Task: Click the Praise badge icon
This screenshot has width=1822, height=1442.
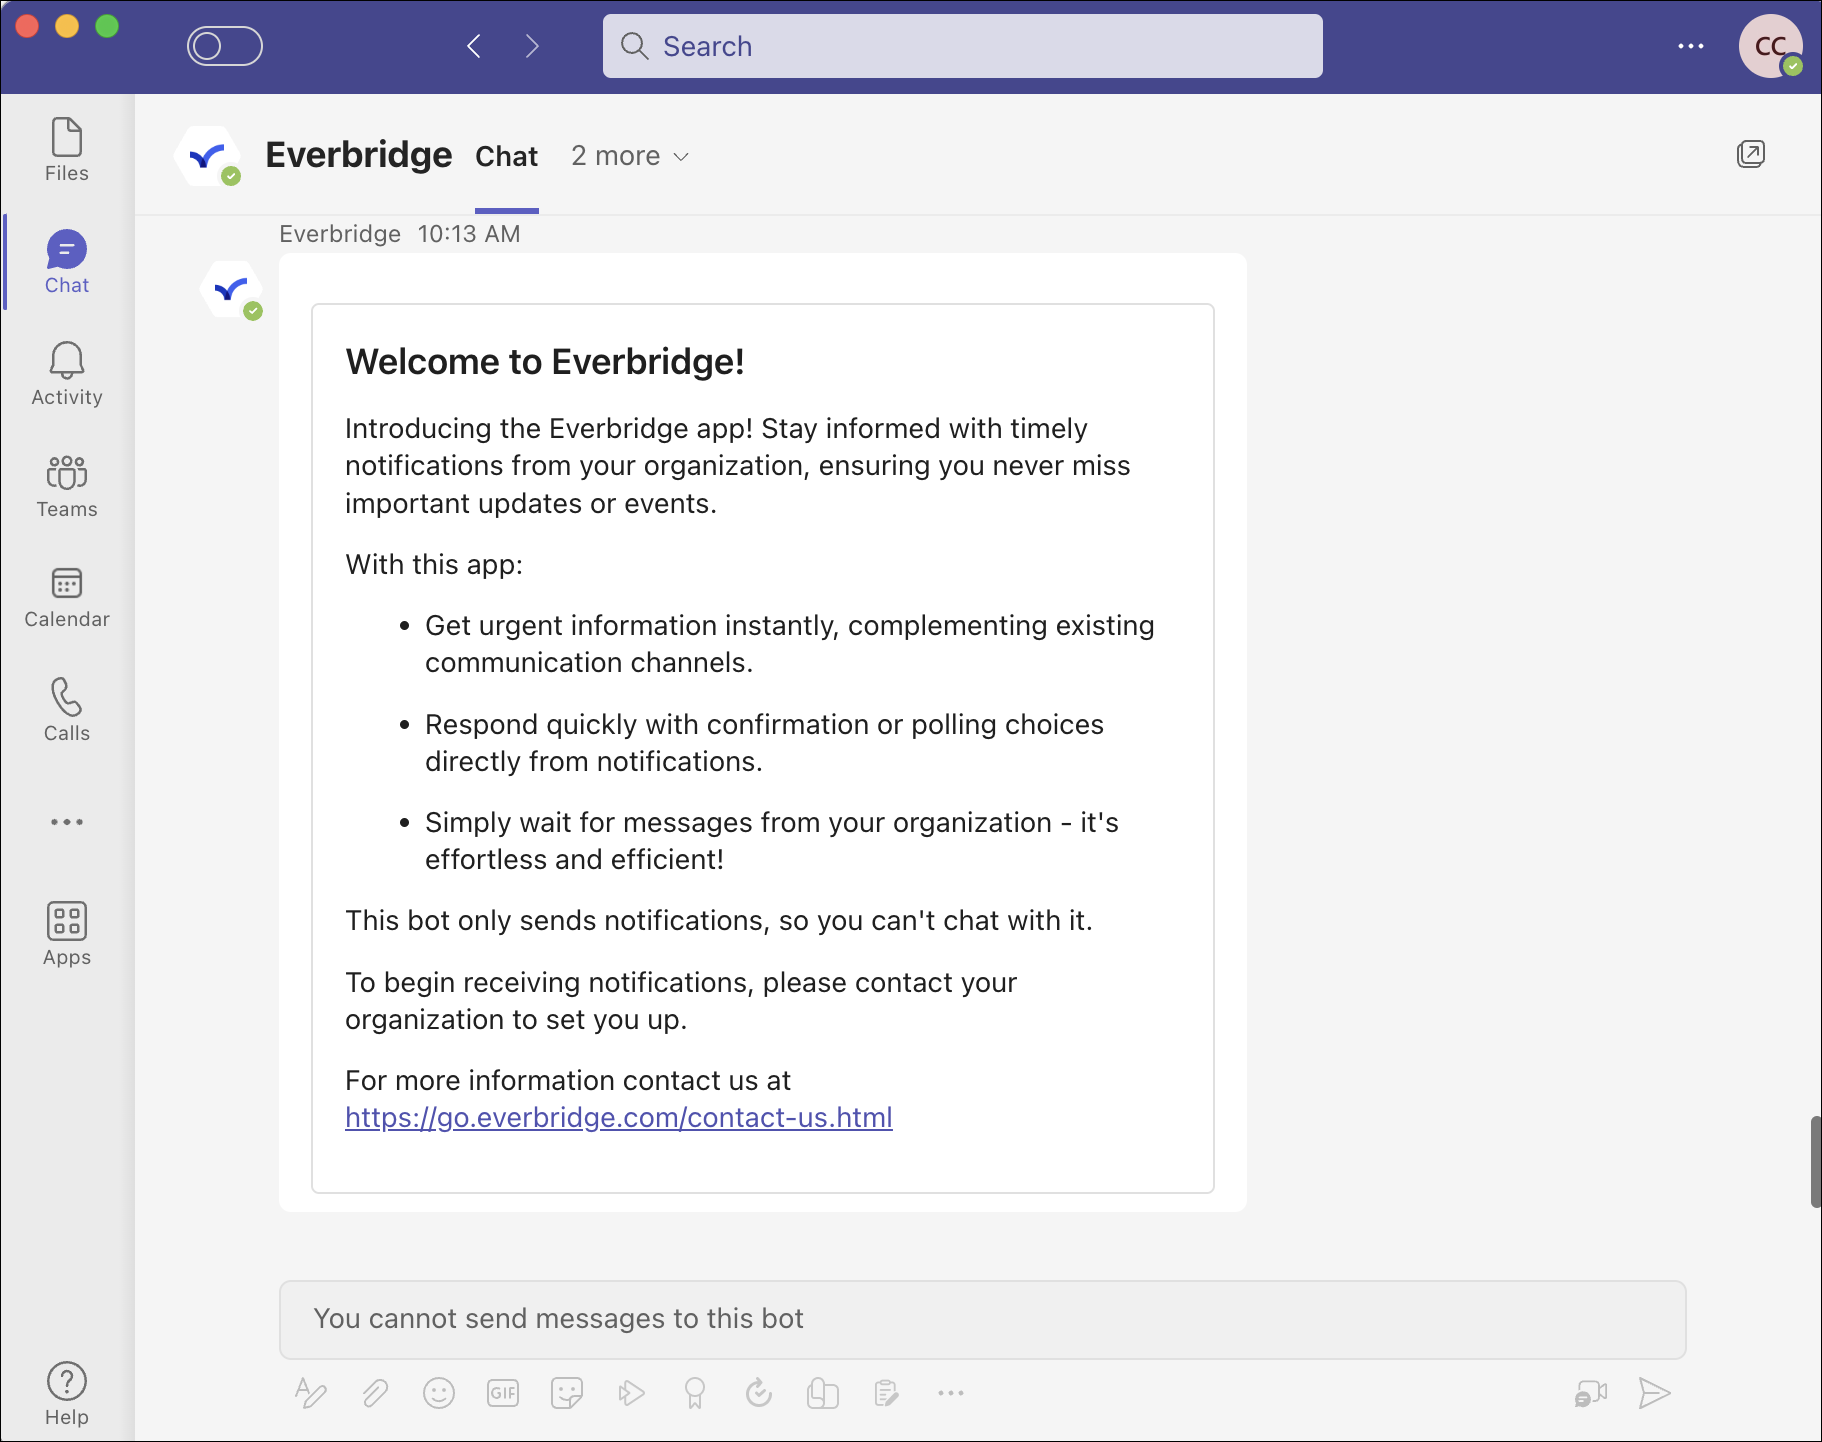Action: [x=695, y=1393]
